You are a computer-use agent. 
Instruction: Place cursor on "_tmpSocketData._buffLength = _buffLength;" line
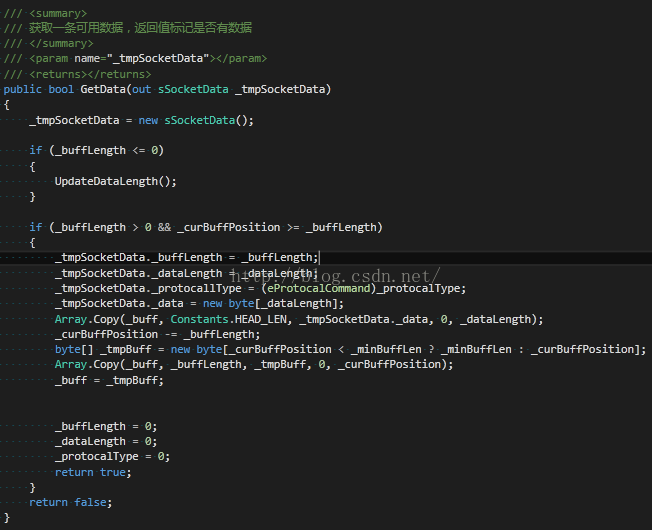[x=187, y=258]
